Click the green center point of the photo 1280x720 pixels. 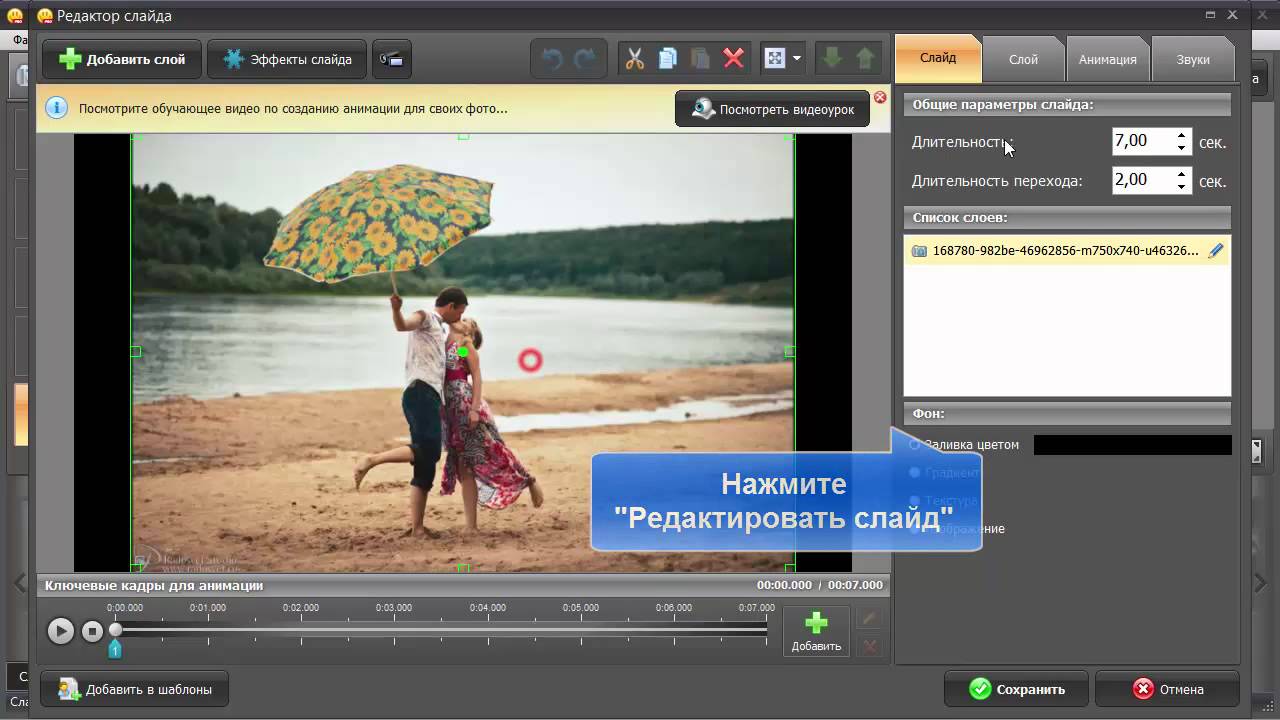463,351
